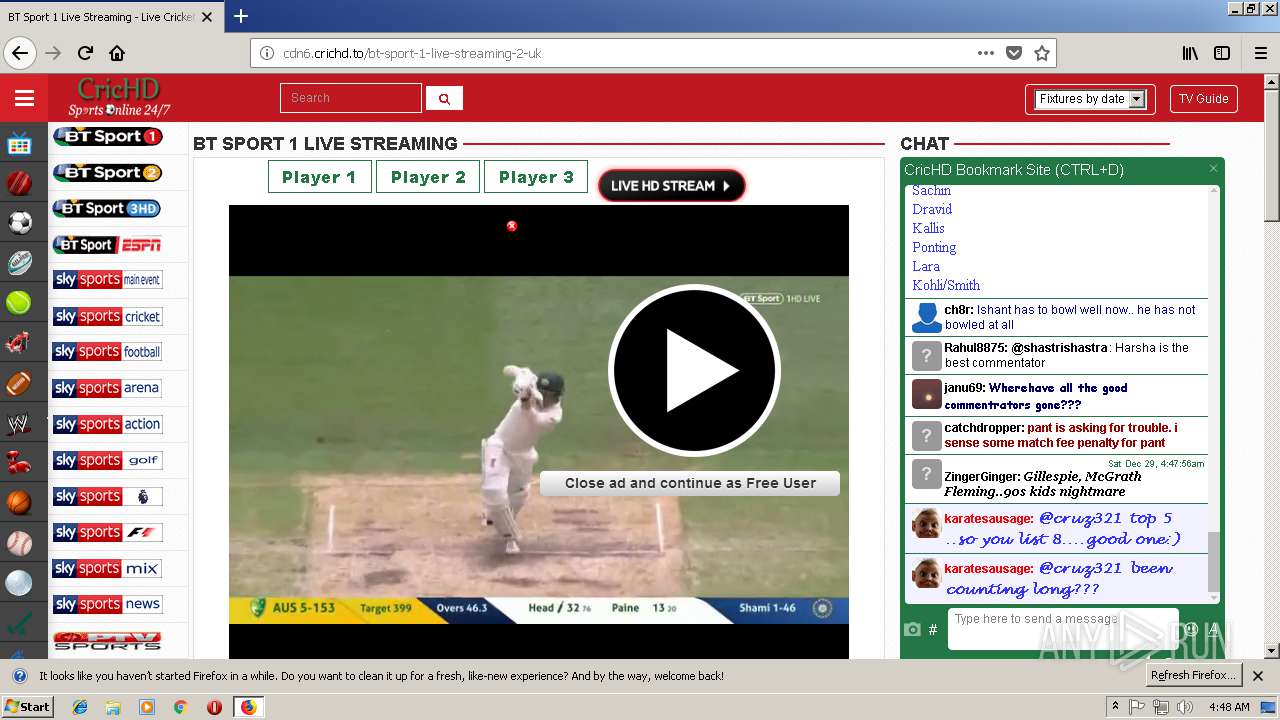Image resolution: width=1280 pixels, height=720 pixels.
Task: Switch to Player 3 tab
Action: tap(536, 177)
